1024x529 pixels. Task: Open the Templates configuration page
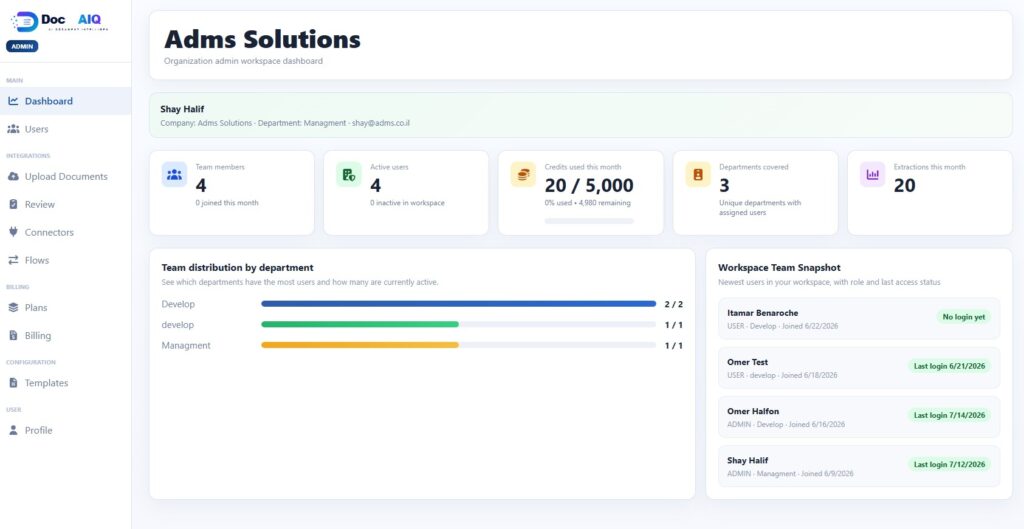65,383
